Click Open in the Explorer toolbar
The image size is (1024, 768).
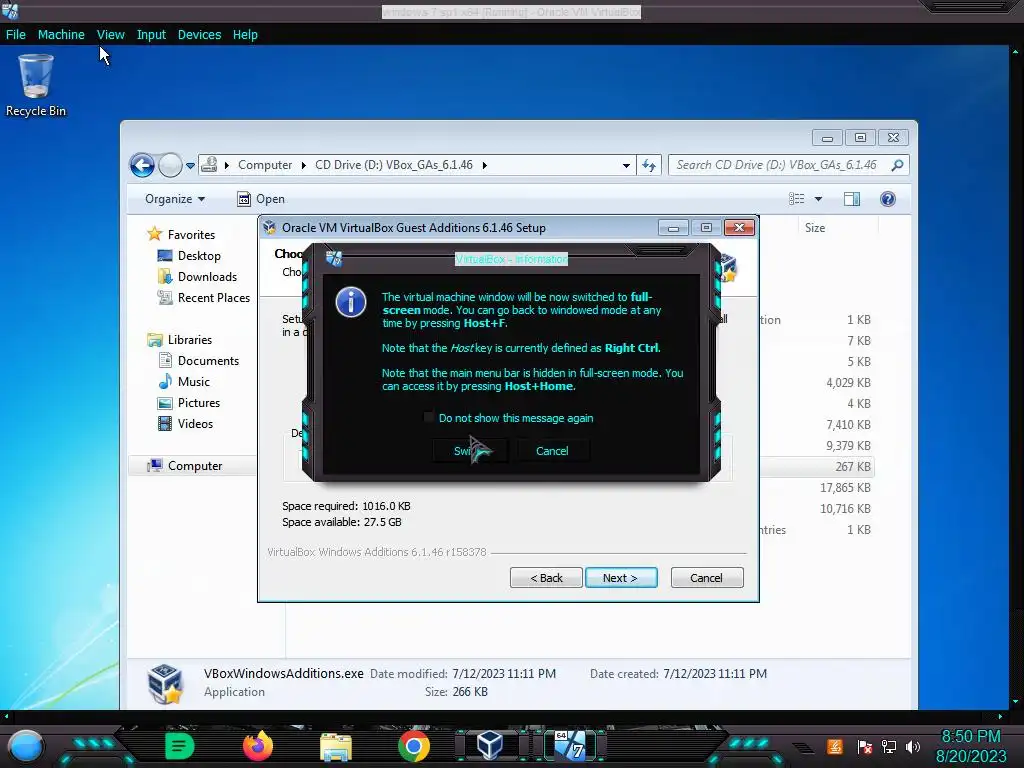point(261,199)
